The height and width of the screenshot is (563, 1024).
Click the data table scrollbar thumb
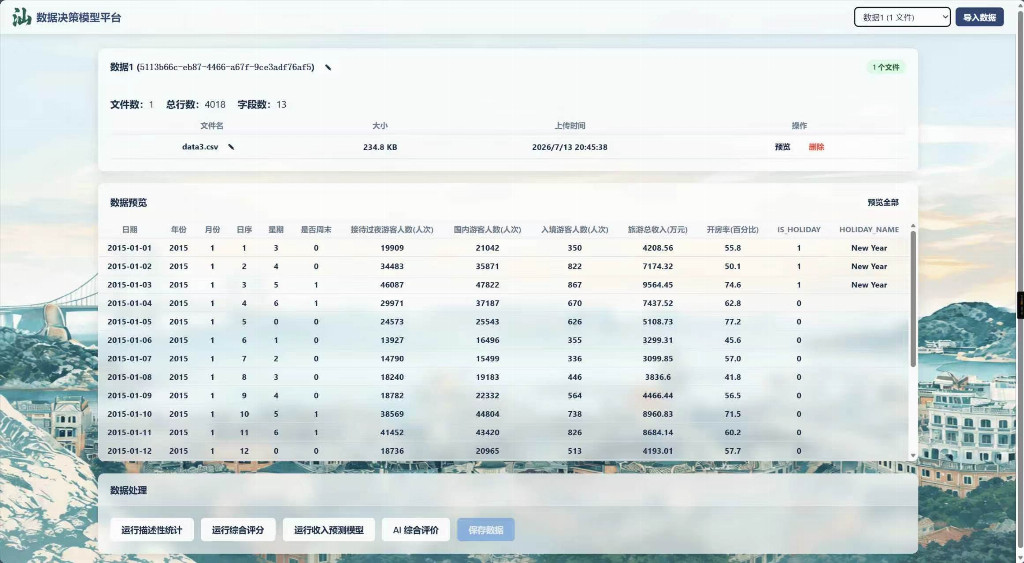tap(912, 298)
